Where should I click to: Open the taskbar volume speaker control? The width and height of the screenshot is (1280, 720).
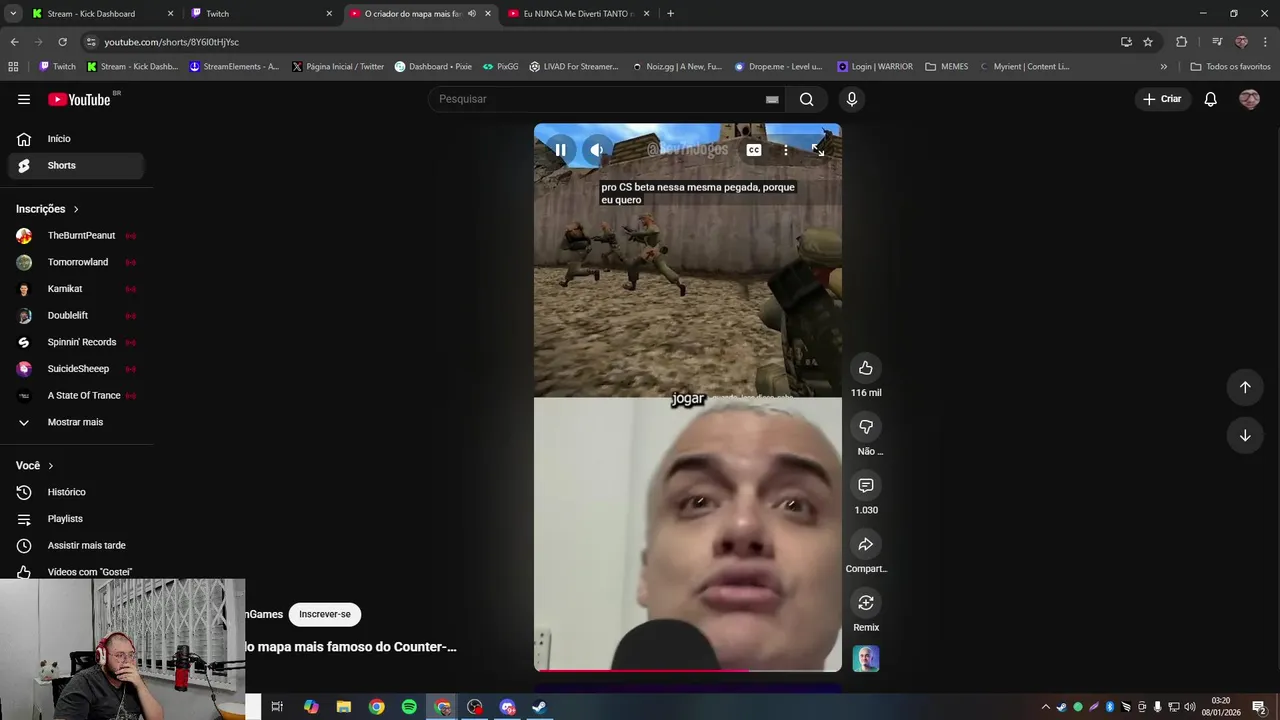[1190, 707]
